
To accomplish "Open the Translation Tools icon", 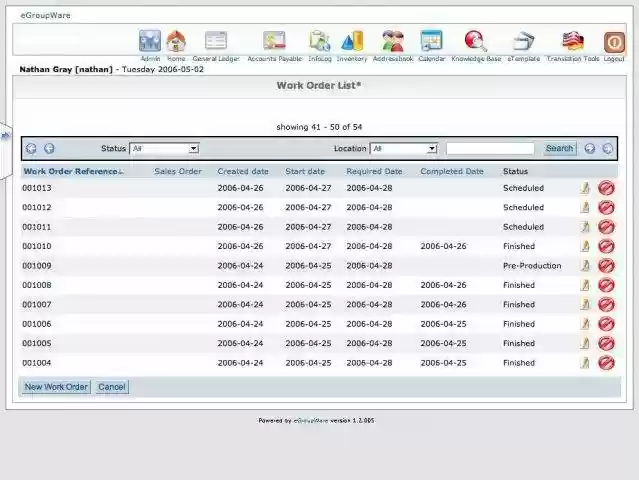I will pos(573,41).
